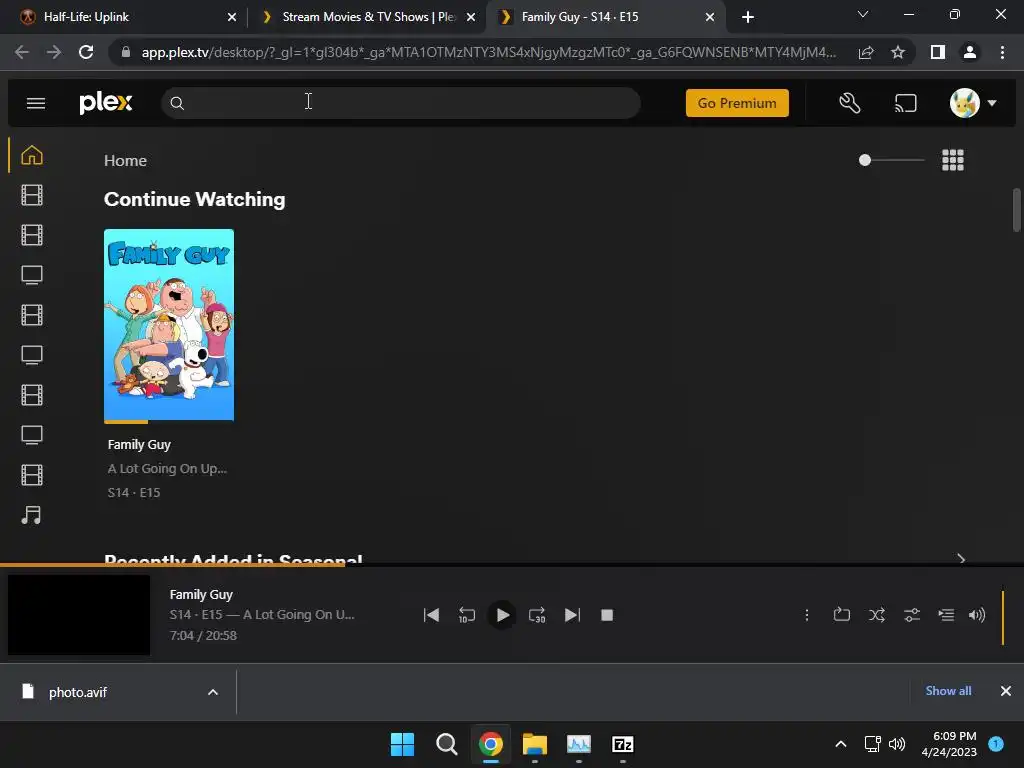Click the Continue Watching heading
This screenshot has width=1024, height=768.
(195, 199)
